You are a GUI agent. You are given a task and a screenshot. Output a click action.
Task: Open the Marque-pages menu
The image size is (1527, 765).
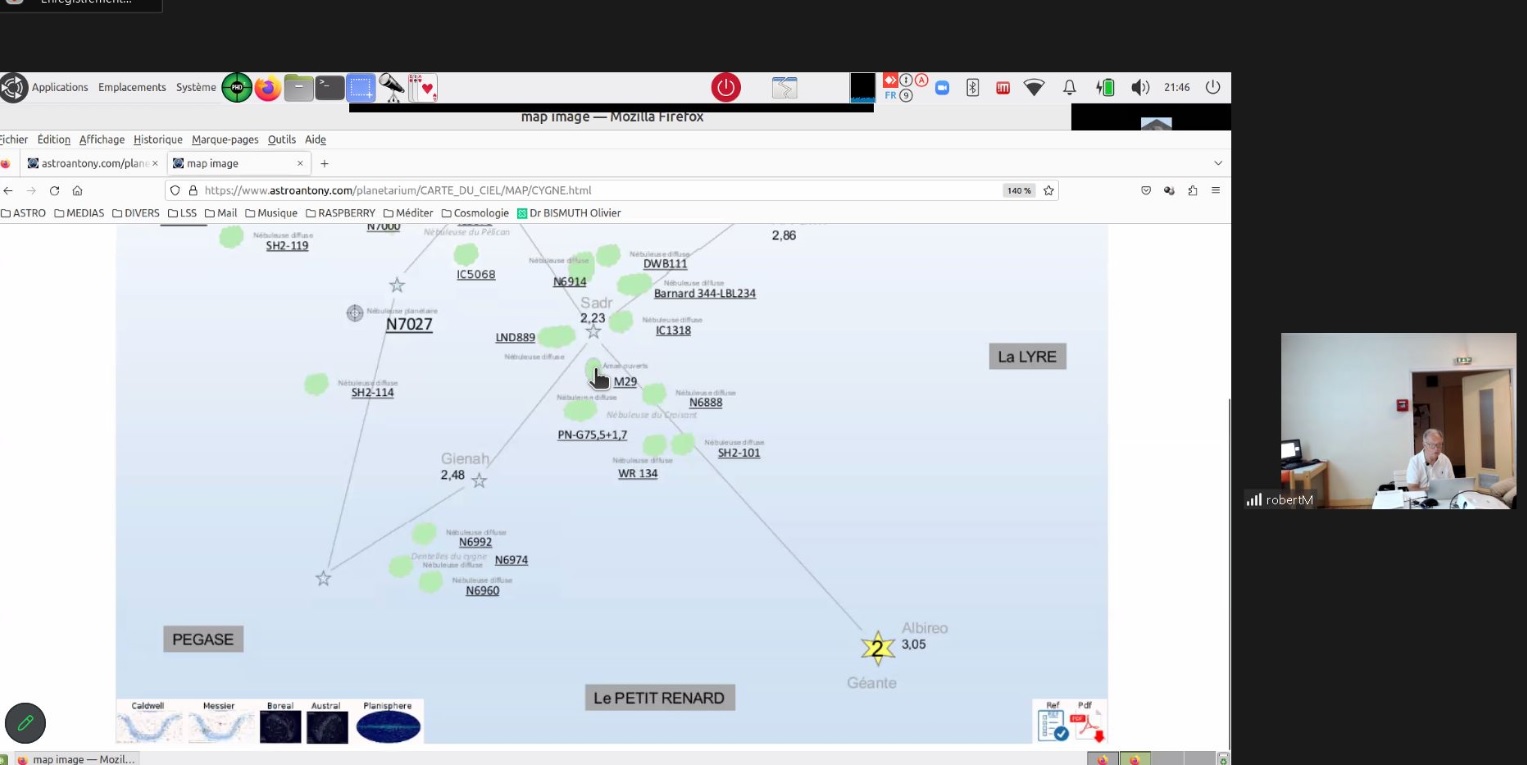point(225,140)
